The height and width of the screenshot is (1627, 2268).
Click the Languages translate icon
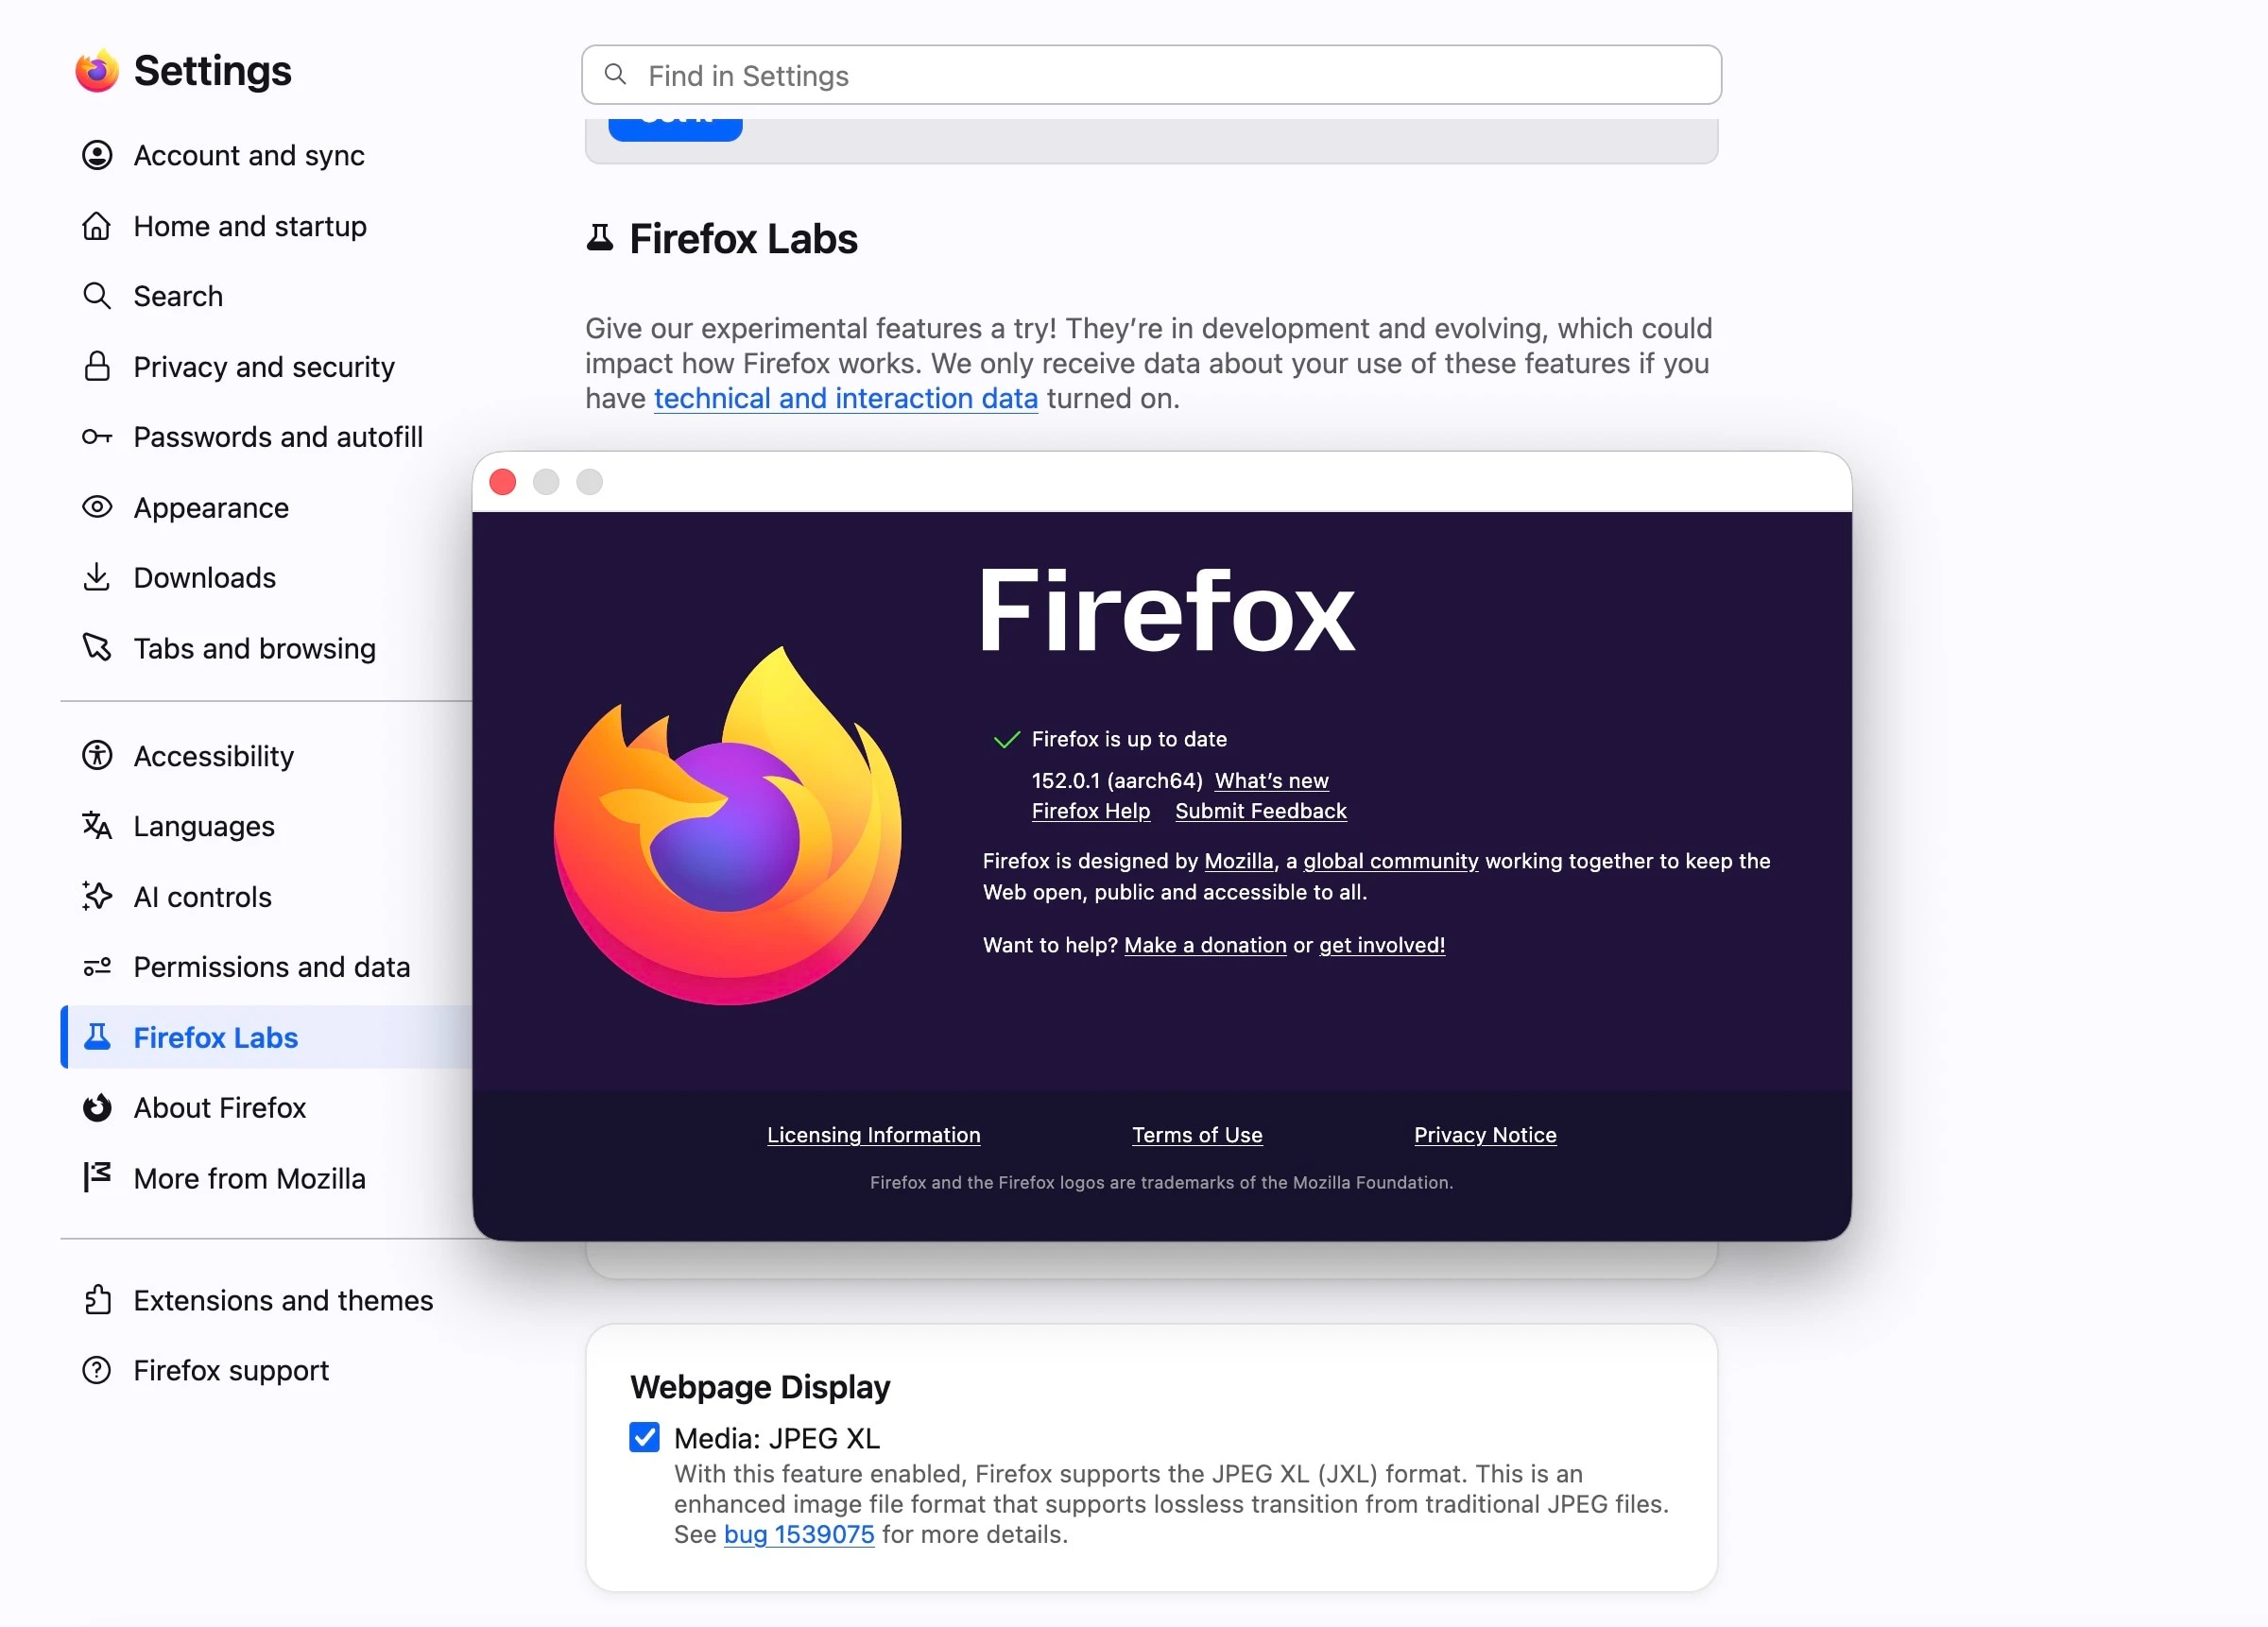tap(97, 826)
